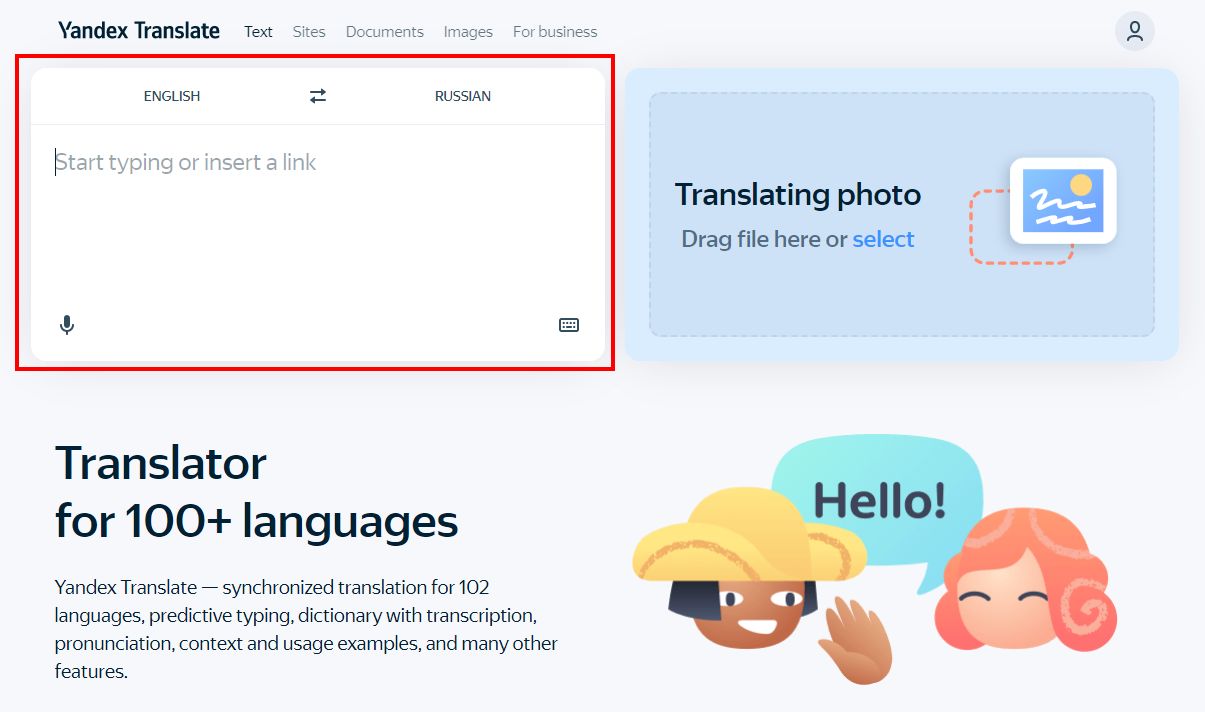Image resolution: width=1205 pixels, height=712 pixels.
Task: Open the RUSSIAN target language selector
Action: [x=463, y=96]
